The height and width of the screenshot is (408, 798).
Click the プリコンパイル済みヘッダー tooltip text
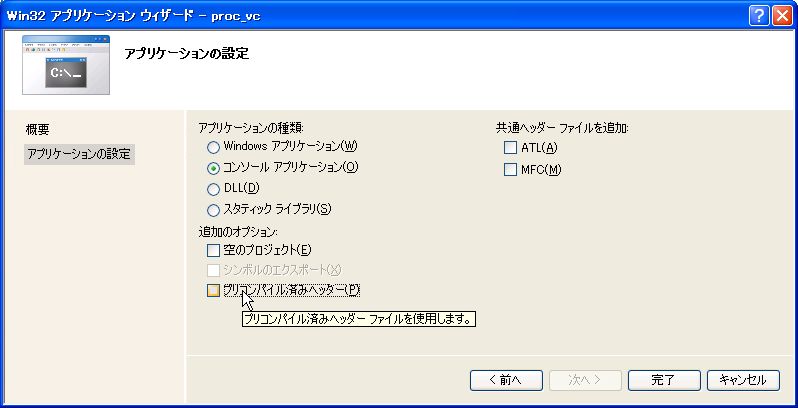tap(358, 319)
